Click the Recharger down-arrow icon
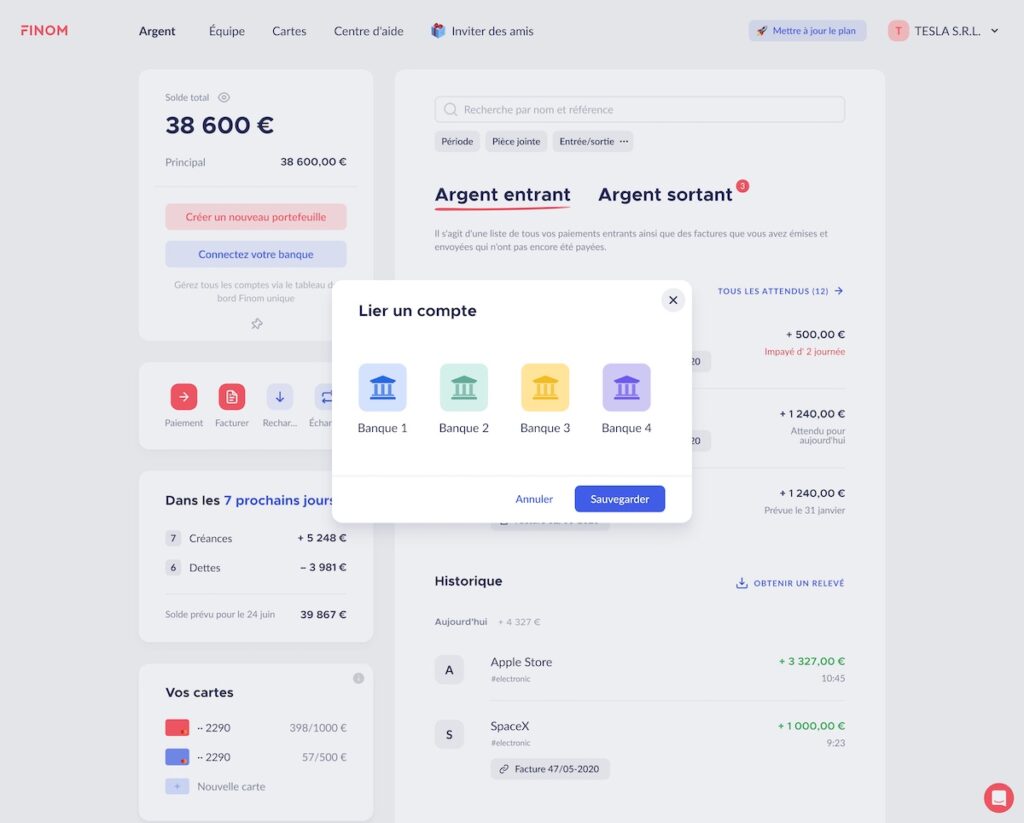Image resolution: width=1024 pixels, height=823 pixels. click(280, 397)
